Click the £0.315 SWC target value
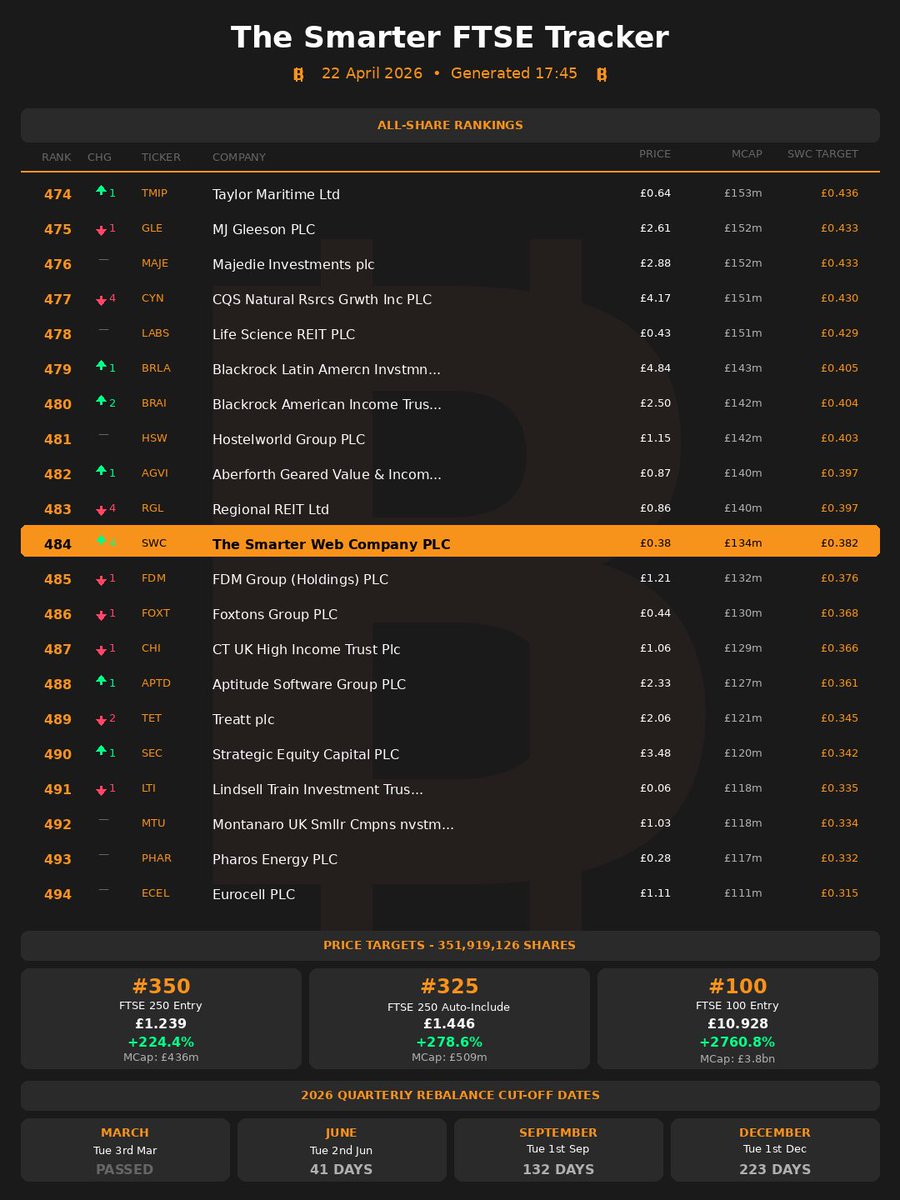This screenshot has width=900, height=1200. [x=839, y=893]
